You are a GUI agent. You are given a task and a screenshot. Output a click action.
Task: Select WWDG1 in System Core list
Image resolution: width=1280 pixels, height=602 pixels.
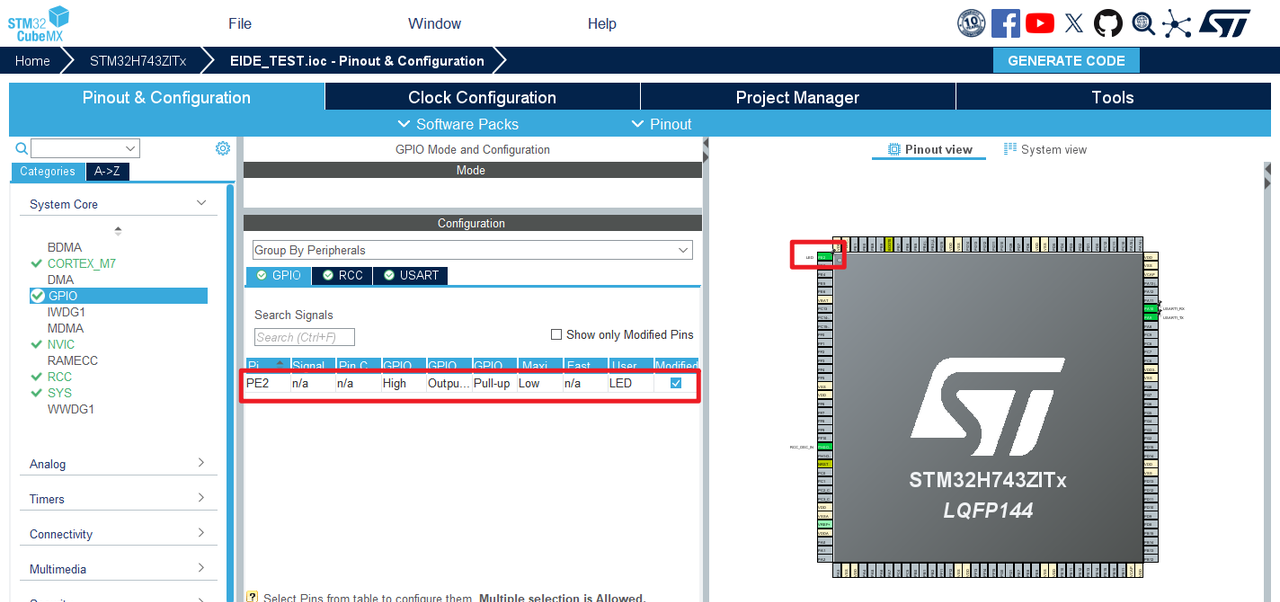71,409
